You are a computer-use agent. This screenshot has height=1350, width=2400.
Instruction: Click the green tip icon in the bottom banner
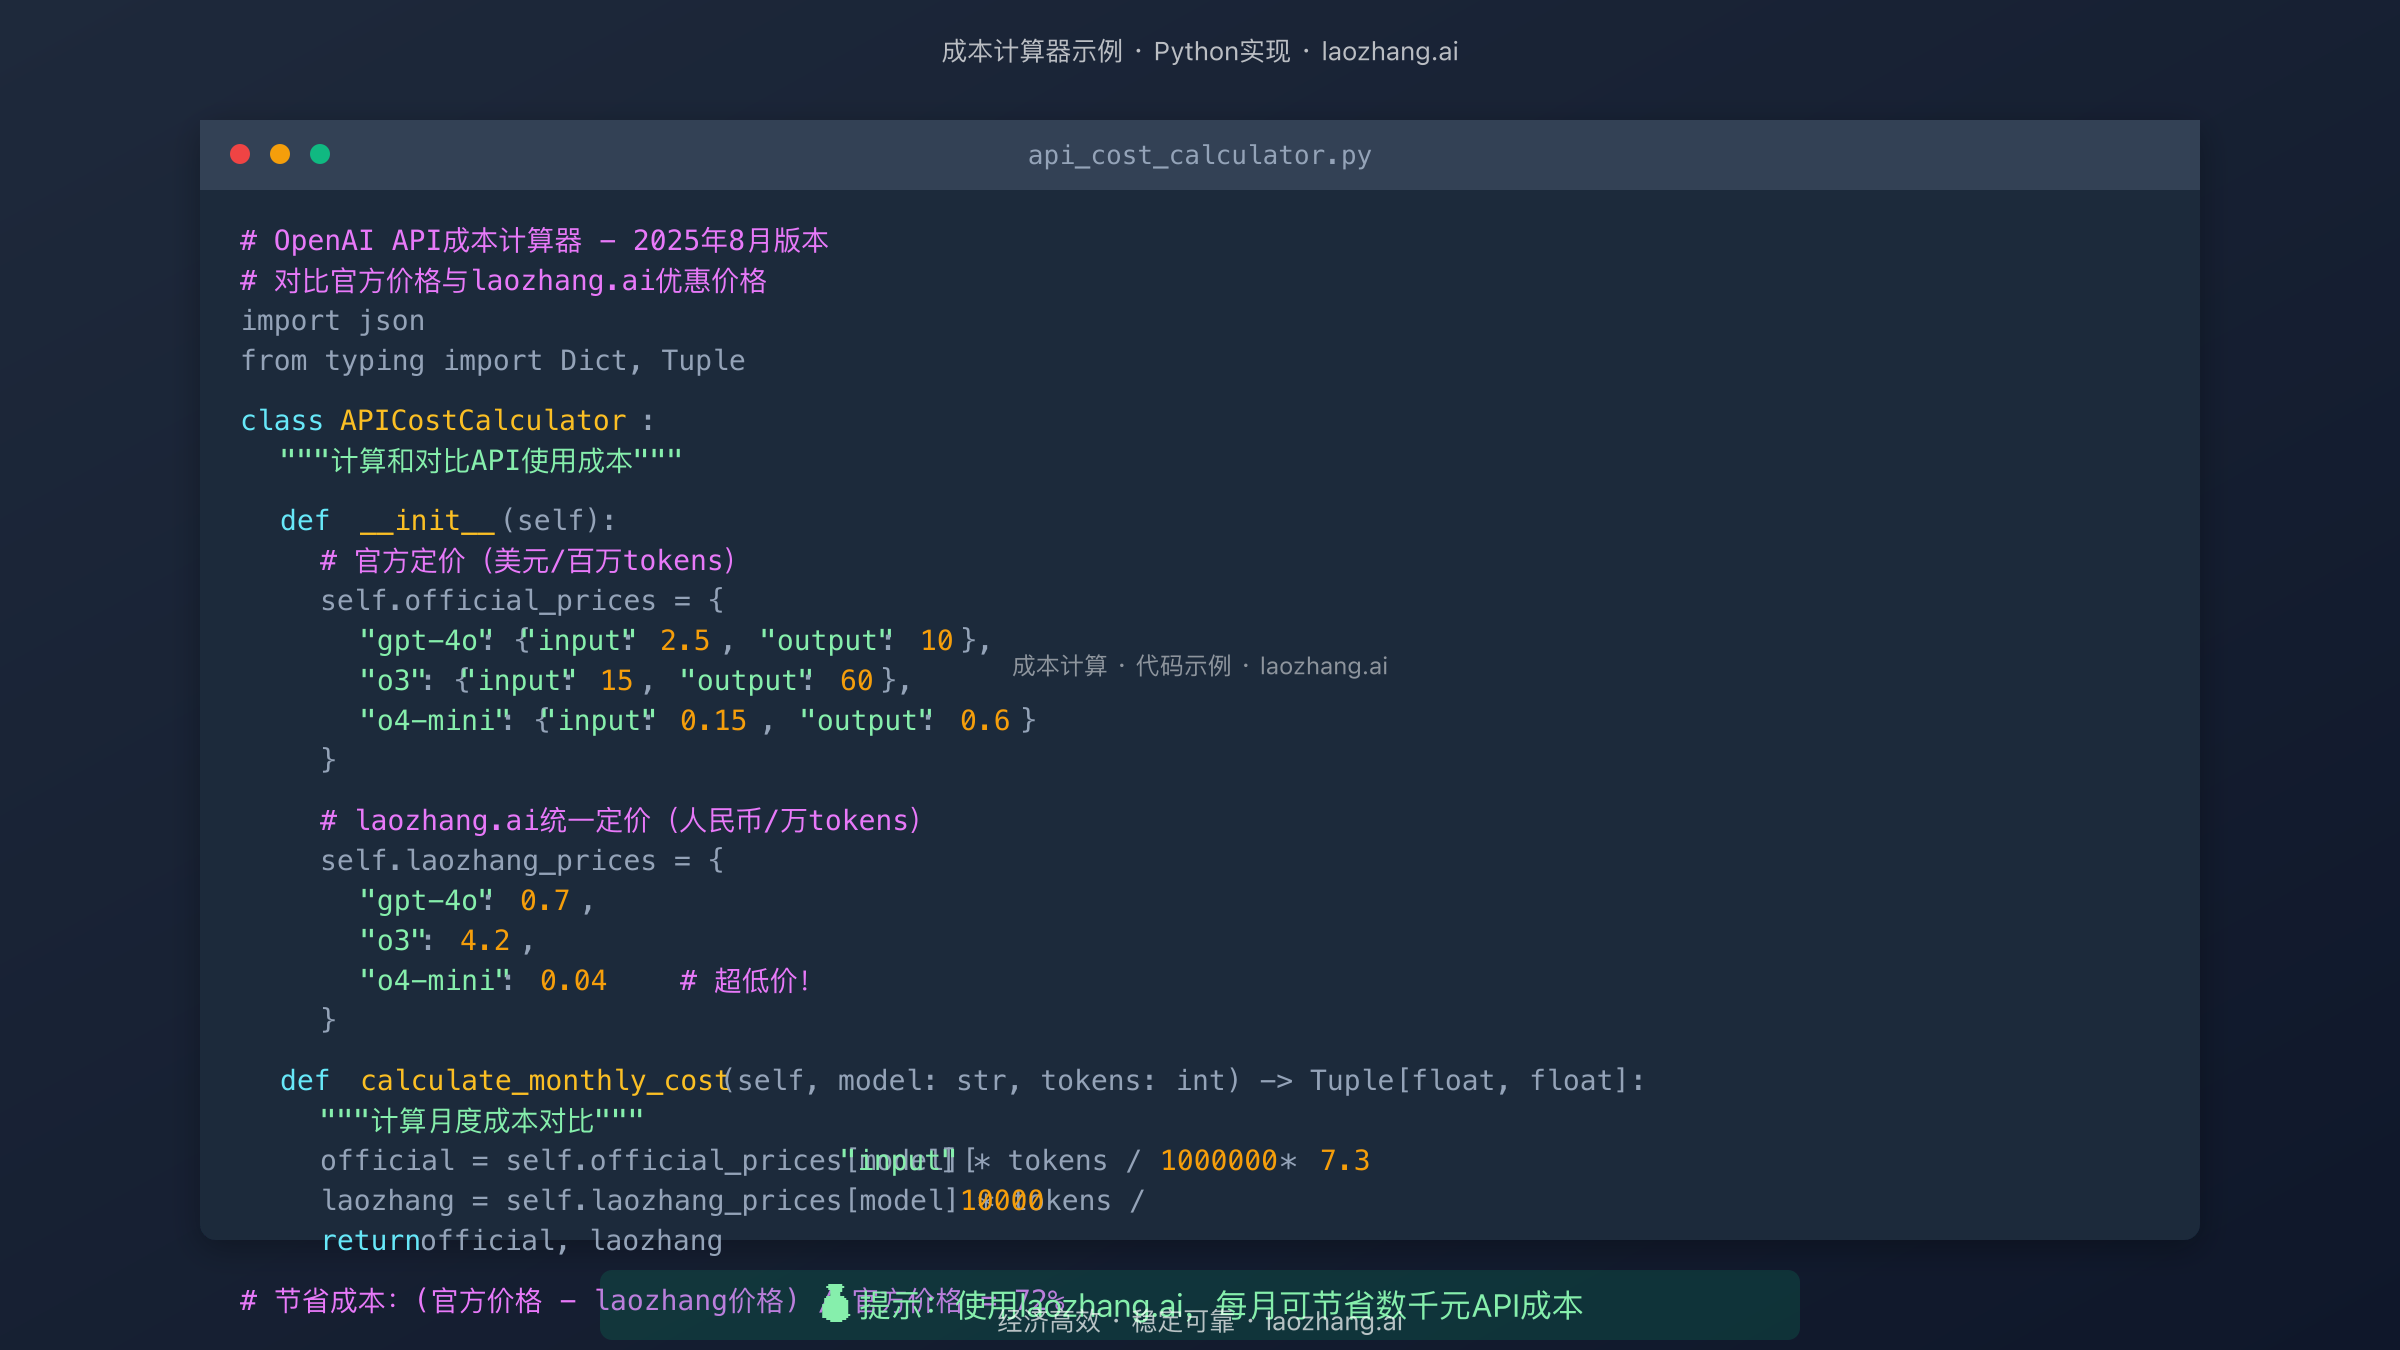click(835, 1304)
